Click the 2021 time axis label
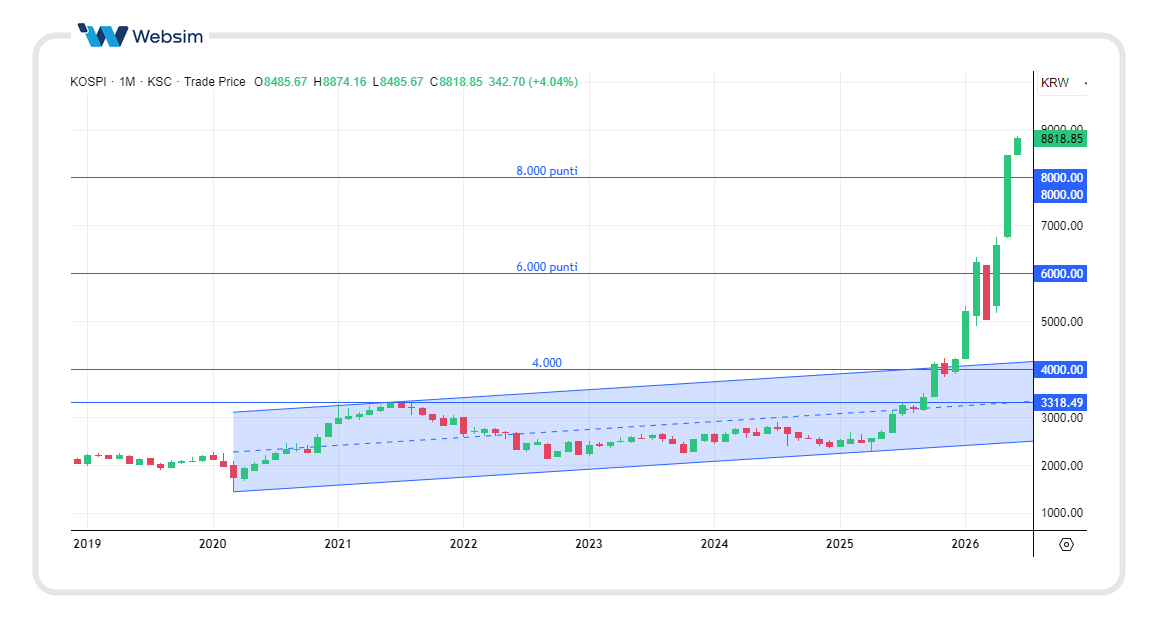Image resolution: width=1158 pixels, height=628 pixels. 338,544
